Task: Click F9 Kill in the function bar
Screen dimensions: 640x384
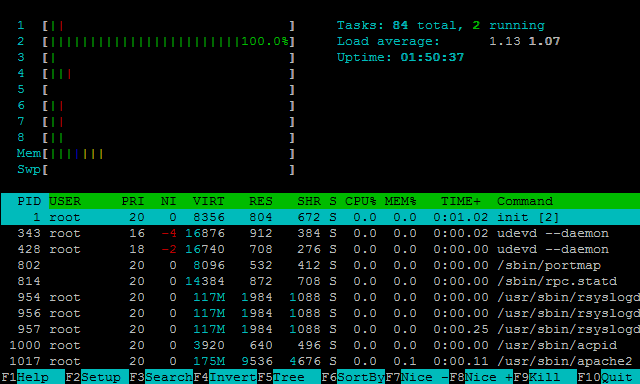Action: click(545, 377)
